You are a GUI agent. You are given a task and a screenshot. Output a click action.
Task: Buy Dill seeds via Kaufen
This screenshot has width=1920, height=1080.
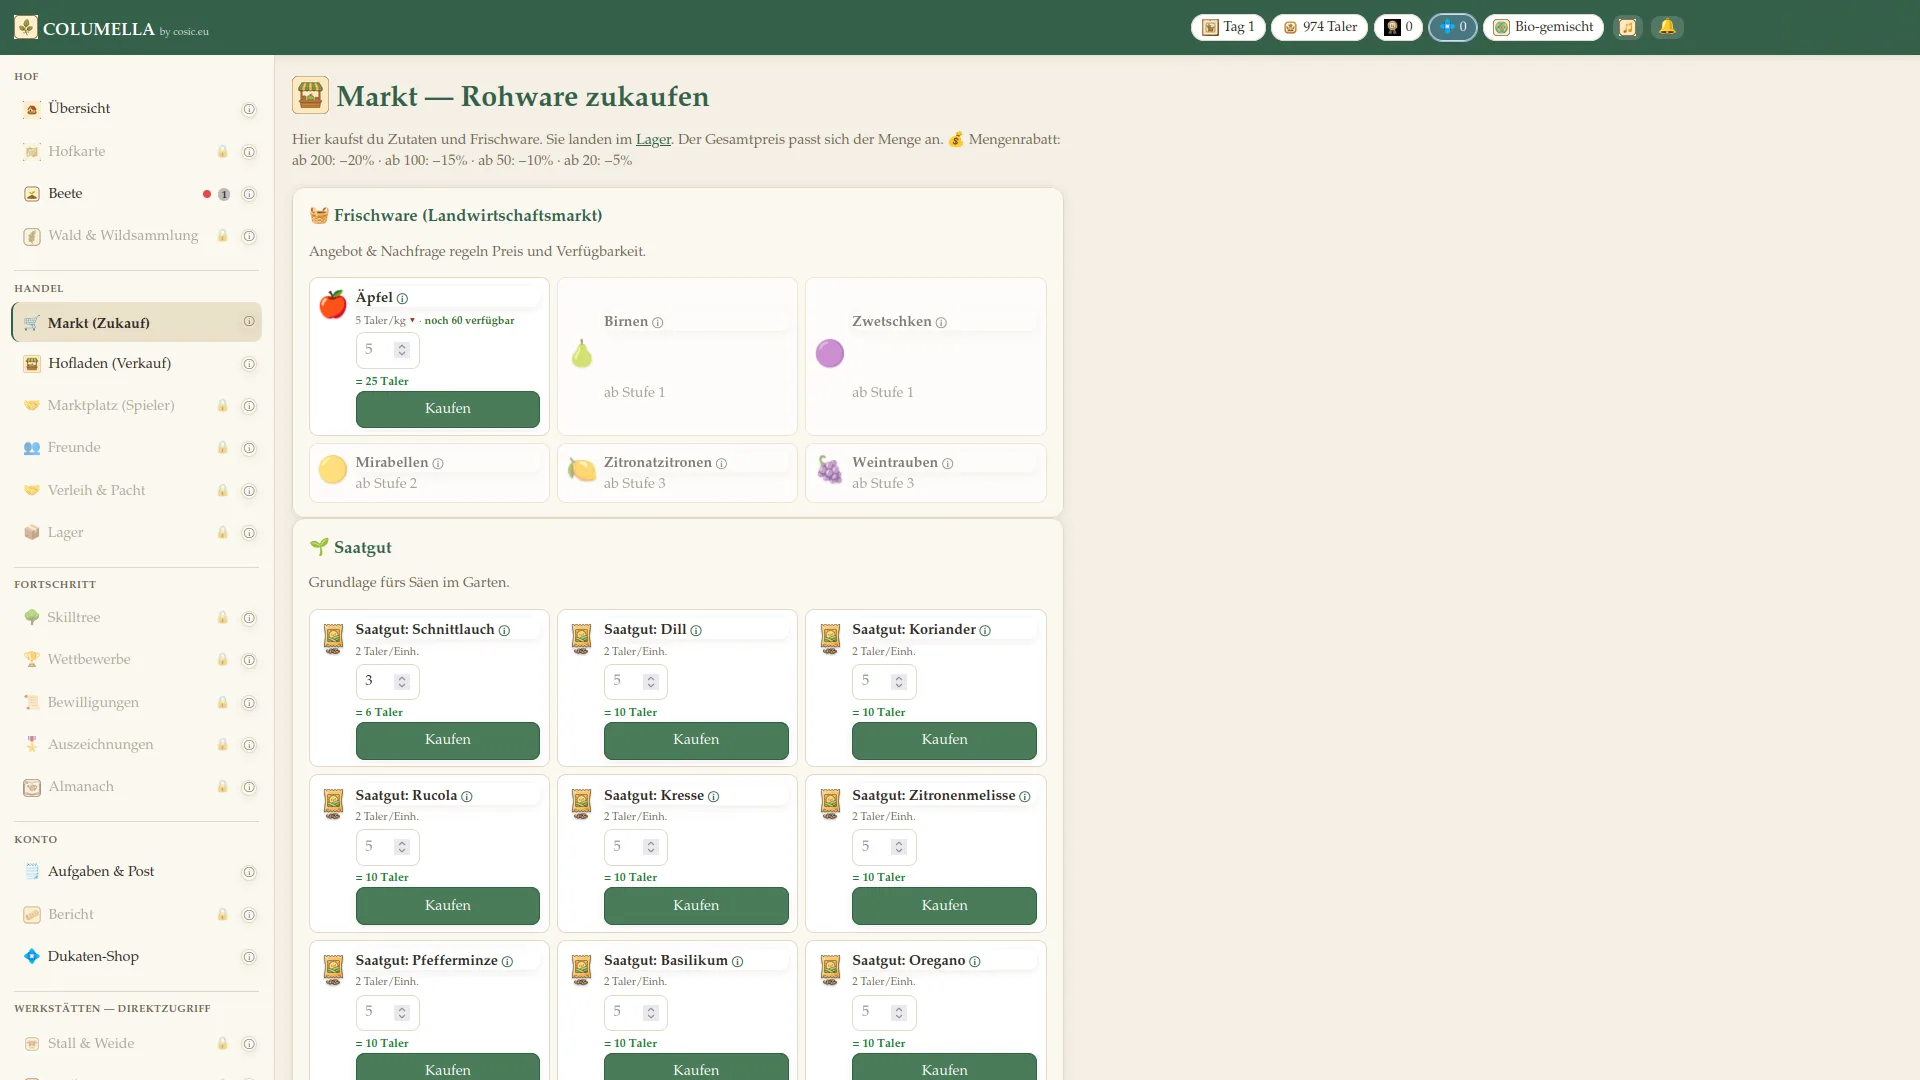(x=696, y=740)
